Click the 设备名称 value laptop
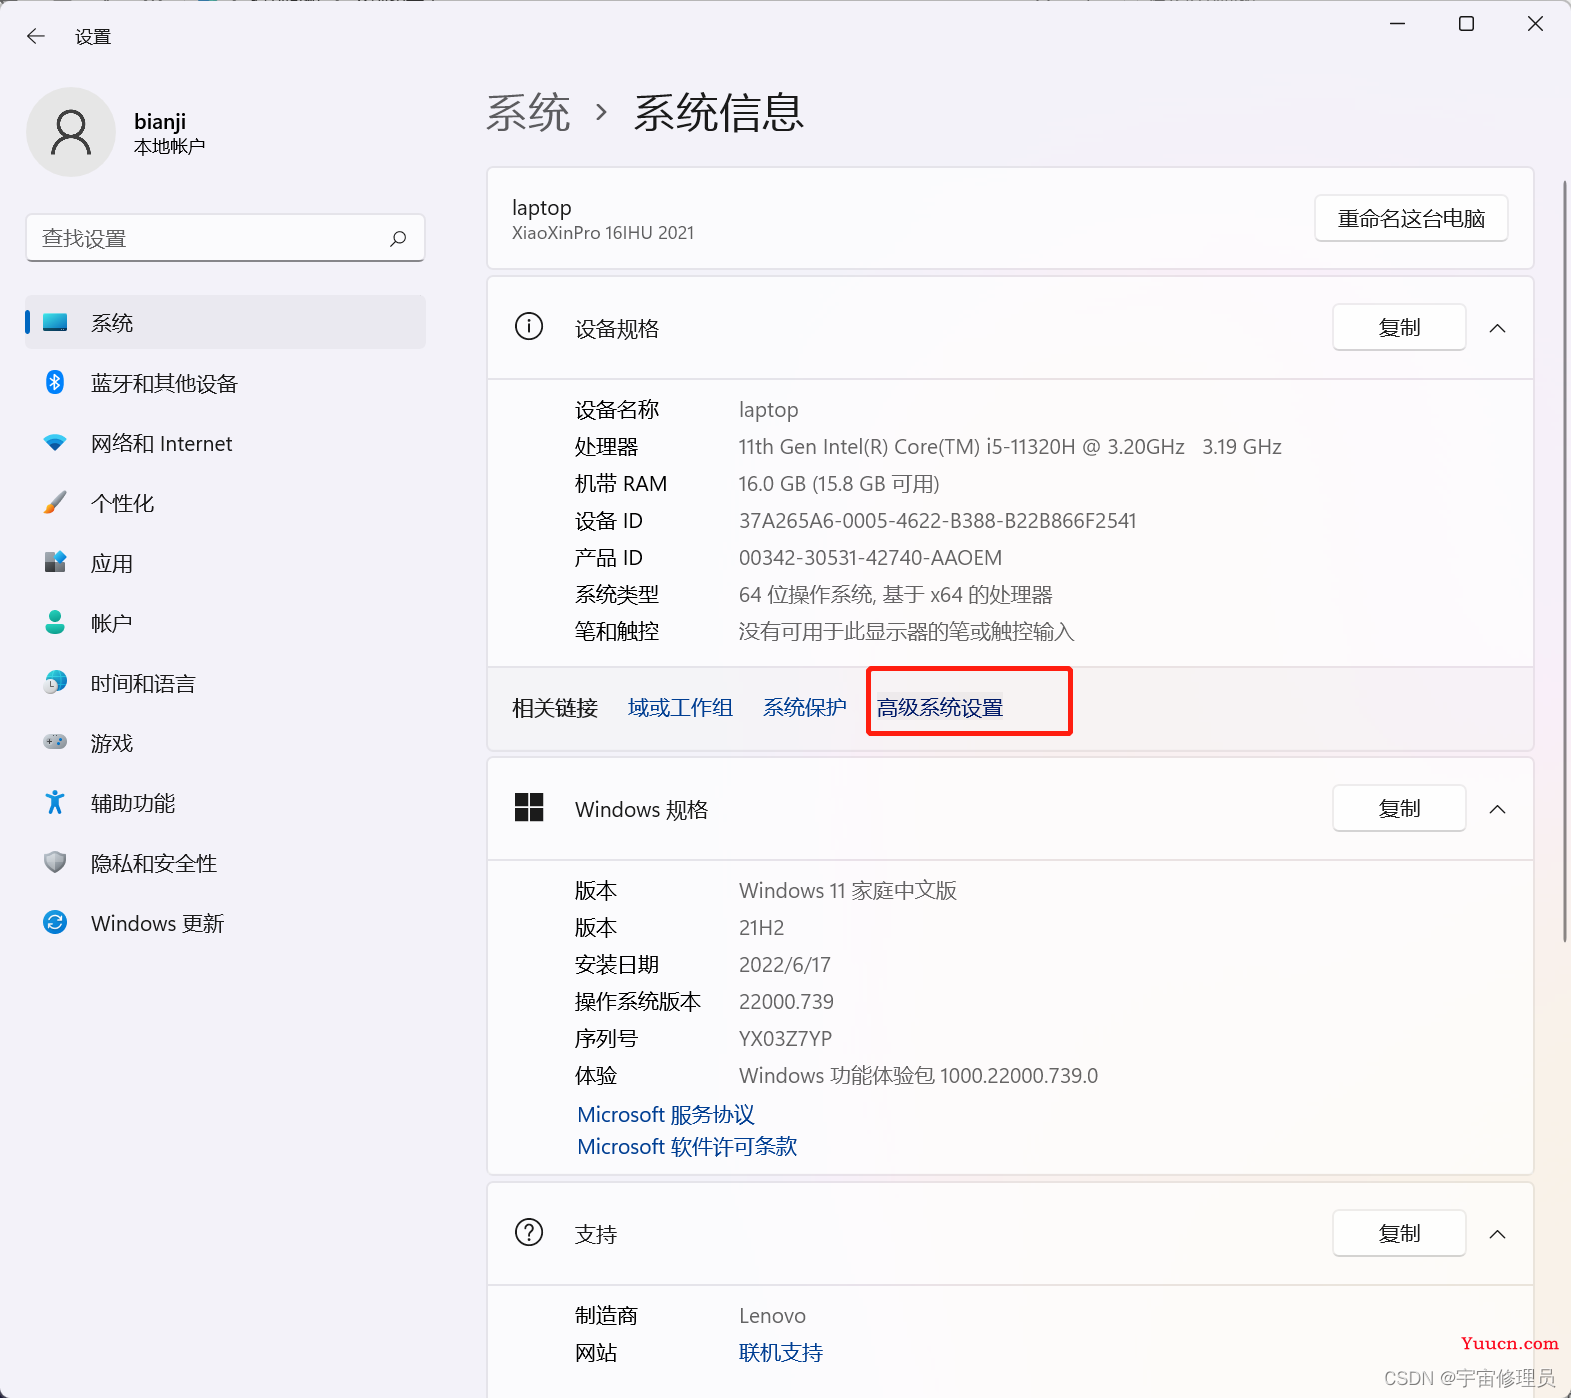 coord(768,410)
